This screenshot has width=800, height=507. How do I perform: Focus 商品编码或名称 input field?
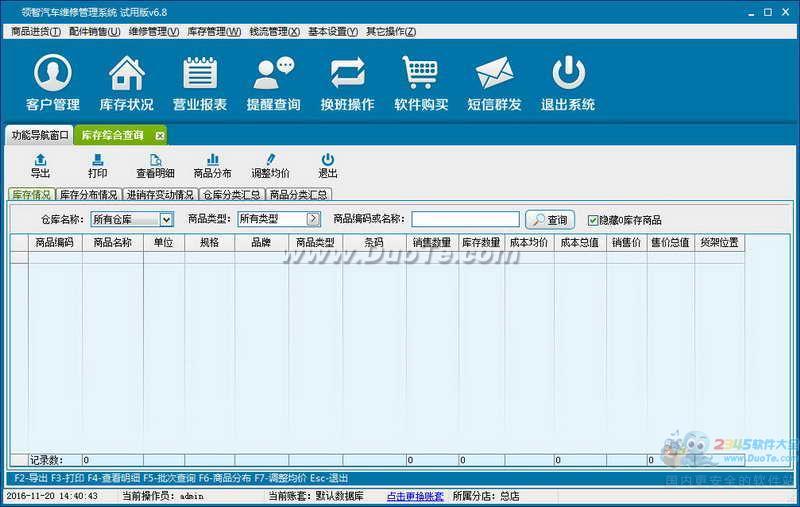click(465, 219)
